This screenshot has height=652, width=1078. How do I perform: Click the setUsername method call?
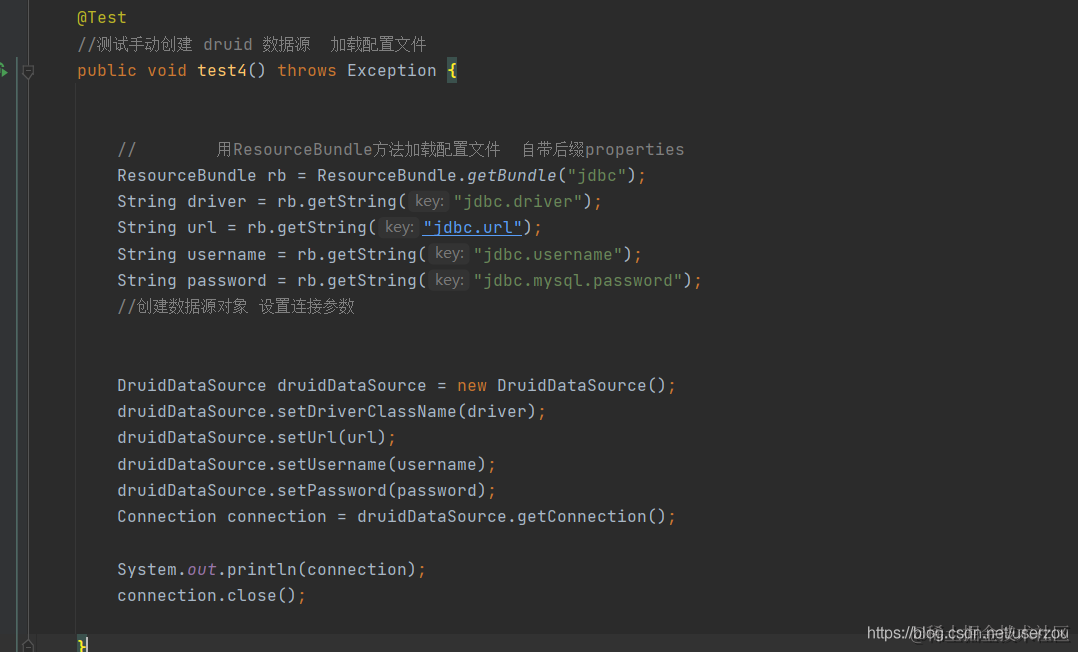point(332,465)
